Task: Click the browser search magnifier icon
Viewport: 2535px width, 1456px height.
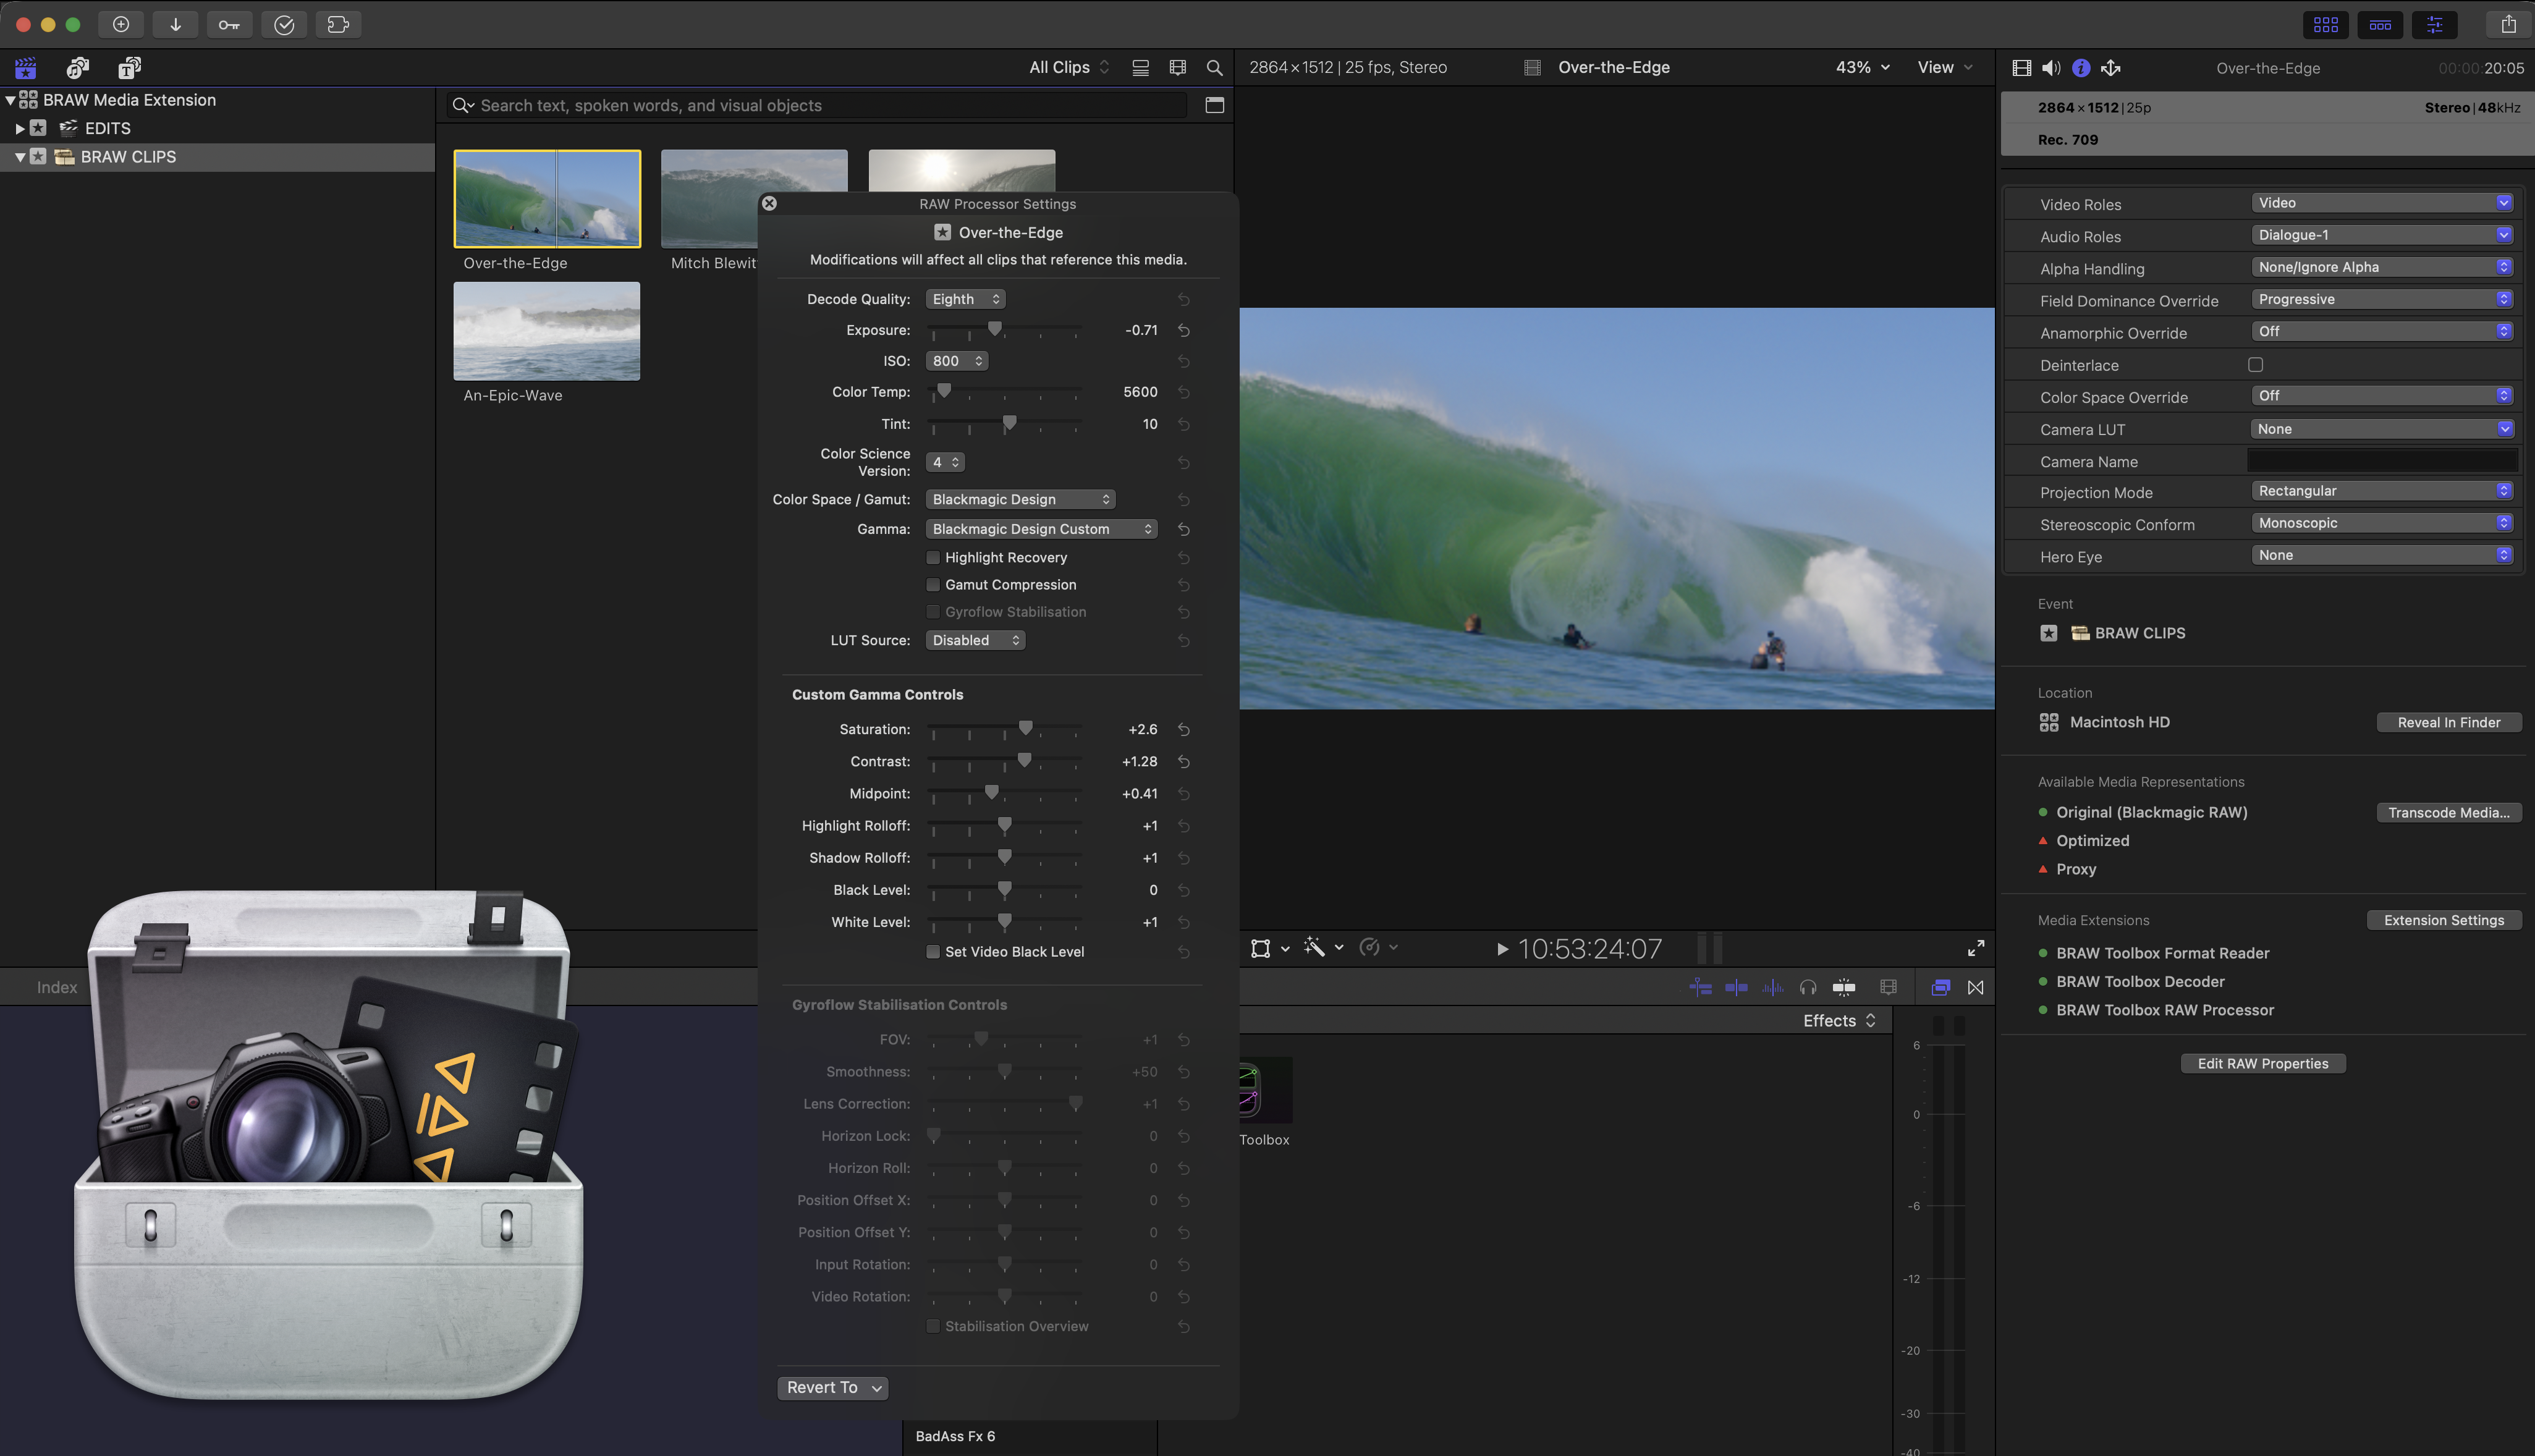Action: tap(1214, 67)
